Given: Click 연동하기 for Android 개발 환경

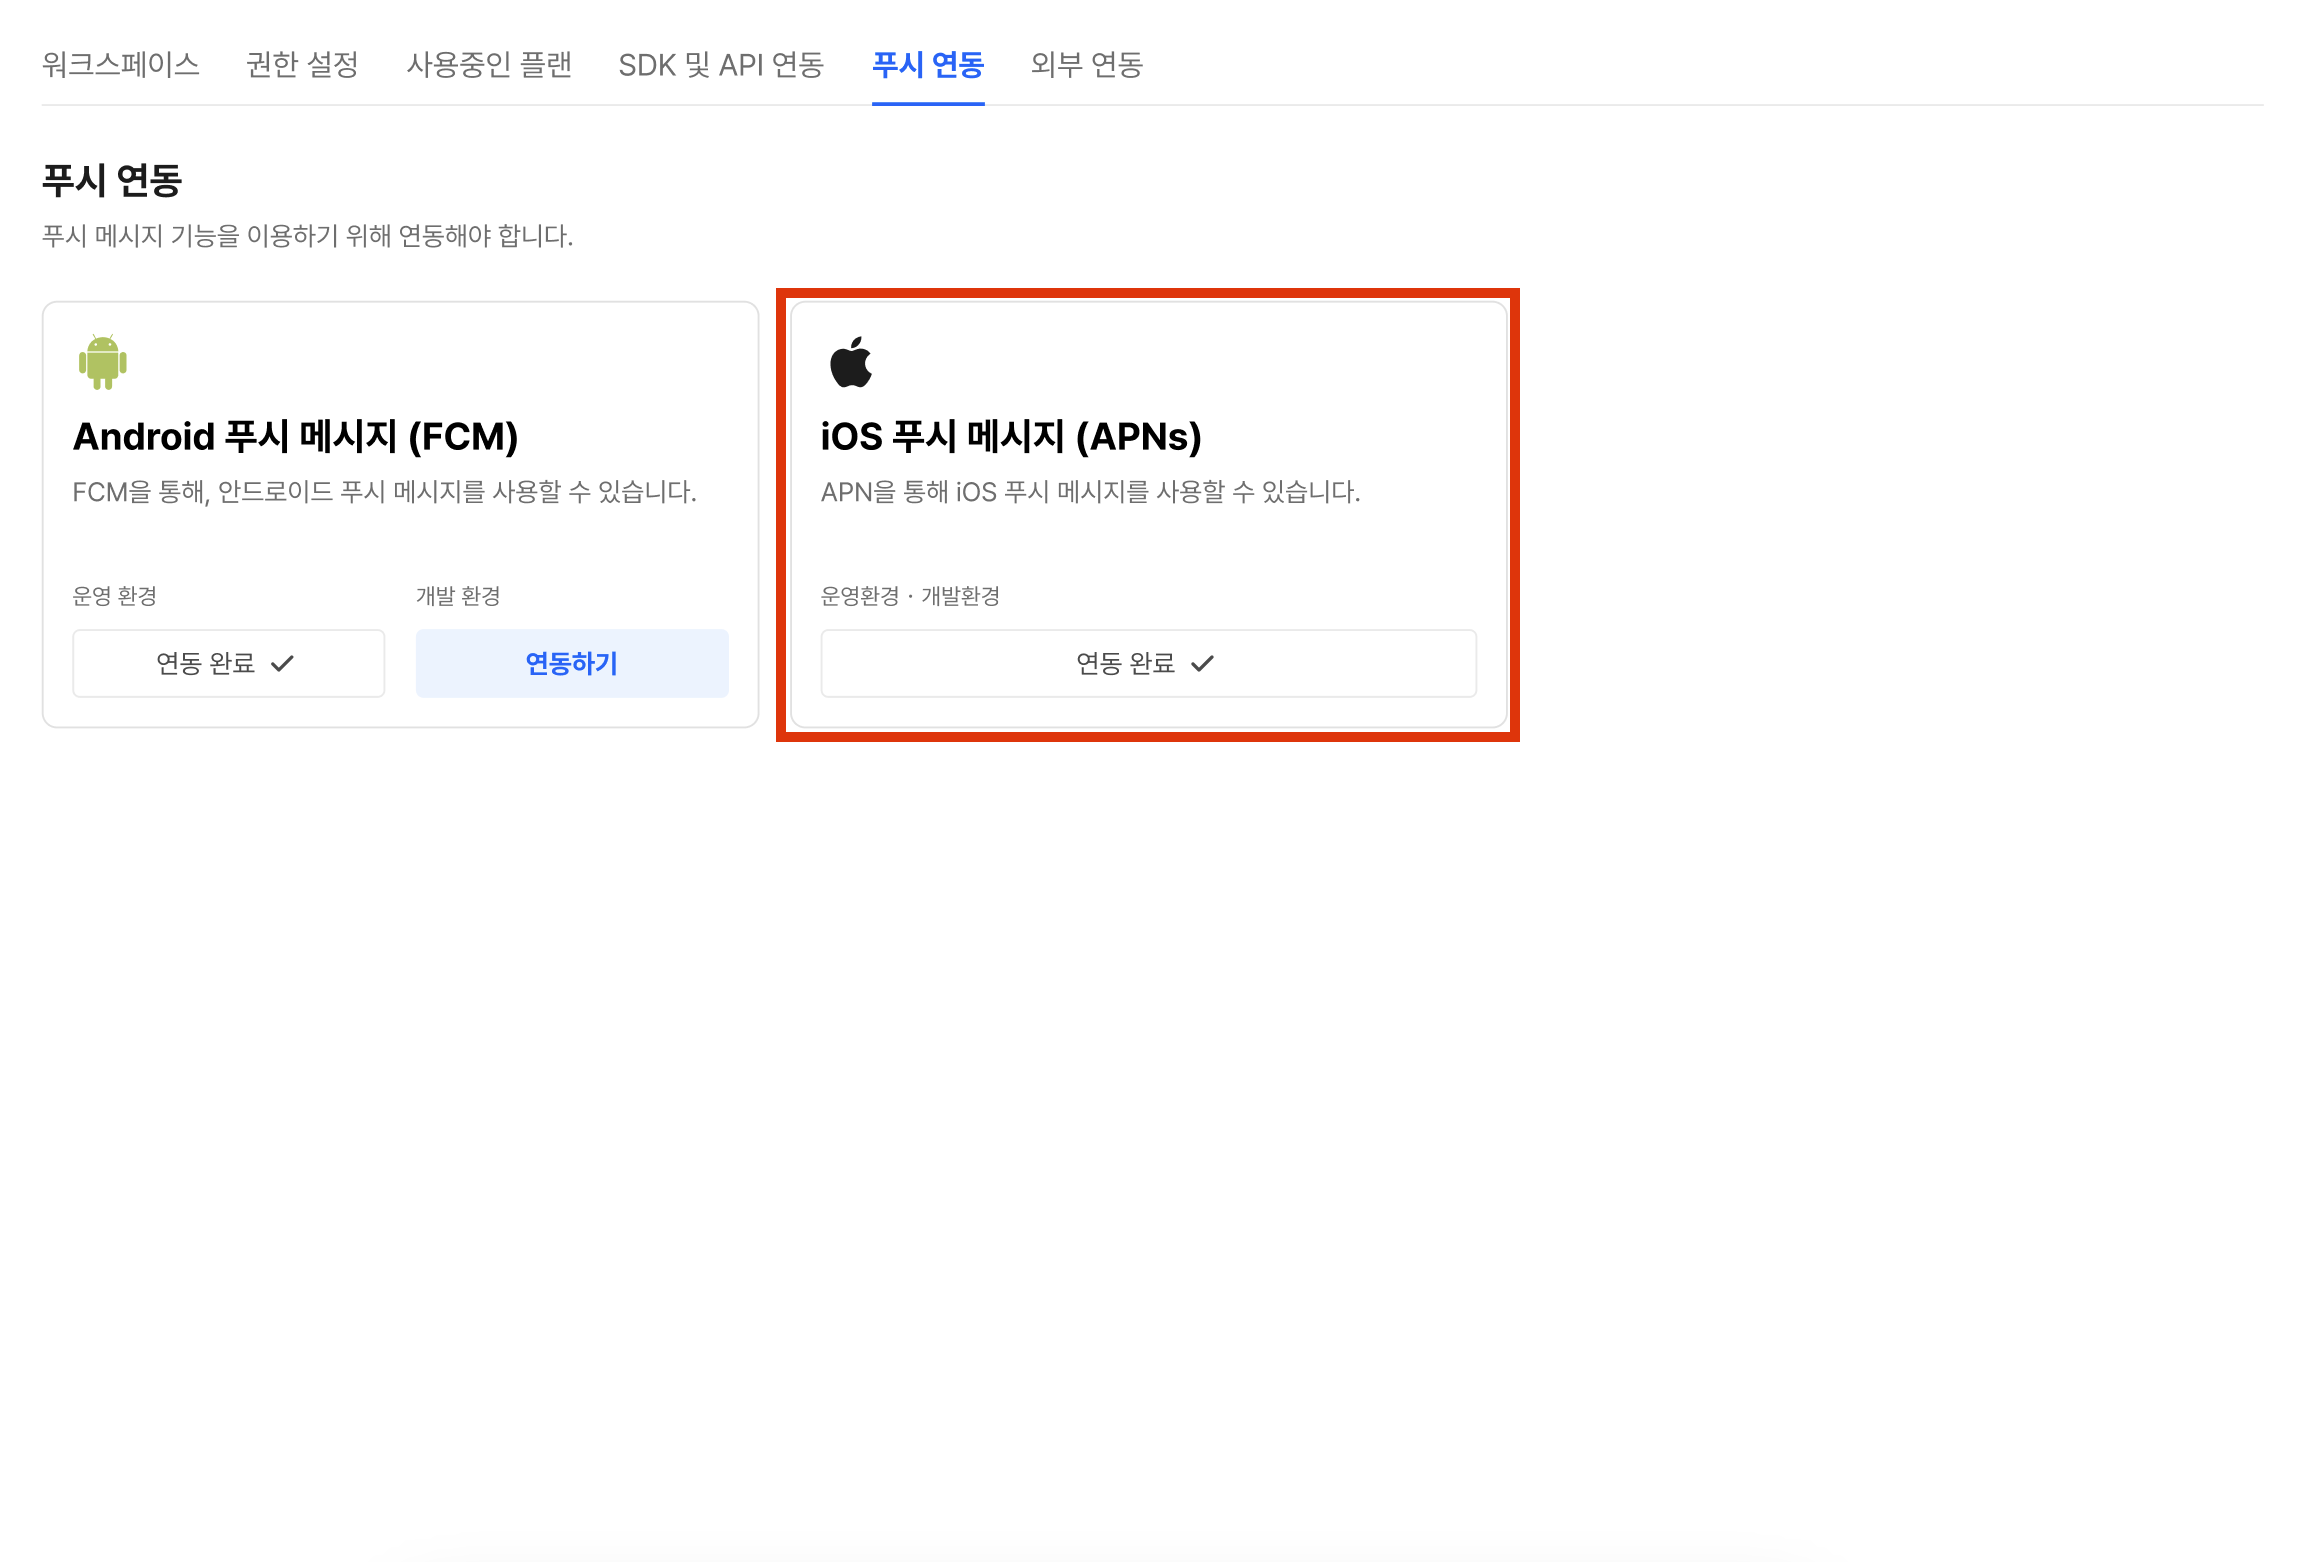Looking at the screenshot, I should (572, 663).
